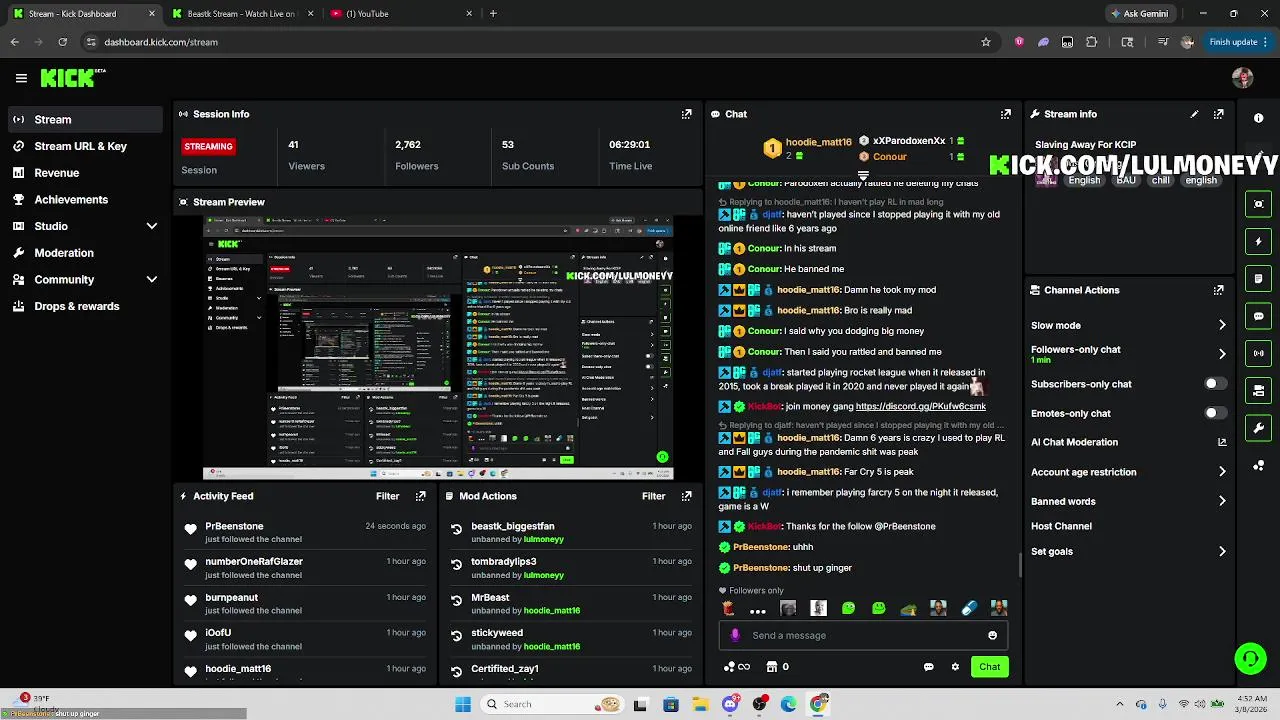Click the chat bubble icon in right toolbar
This screenshot has width=1280, height=720.
[x=1258, y=316]
